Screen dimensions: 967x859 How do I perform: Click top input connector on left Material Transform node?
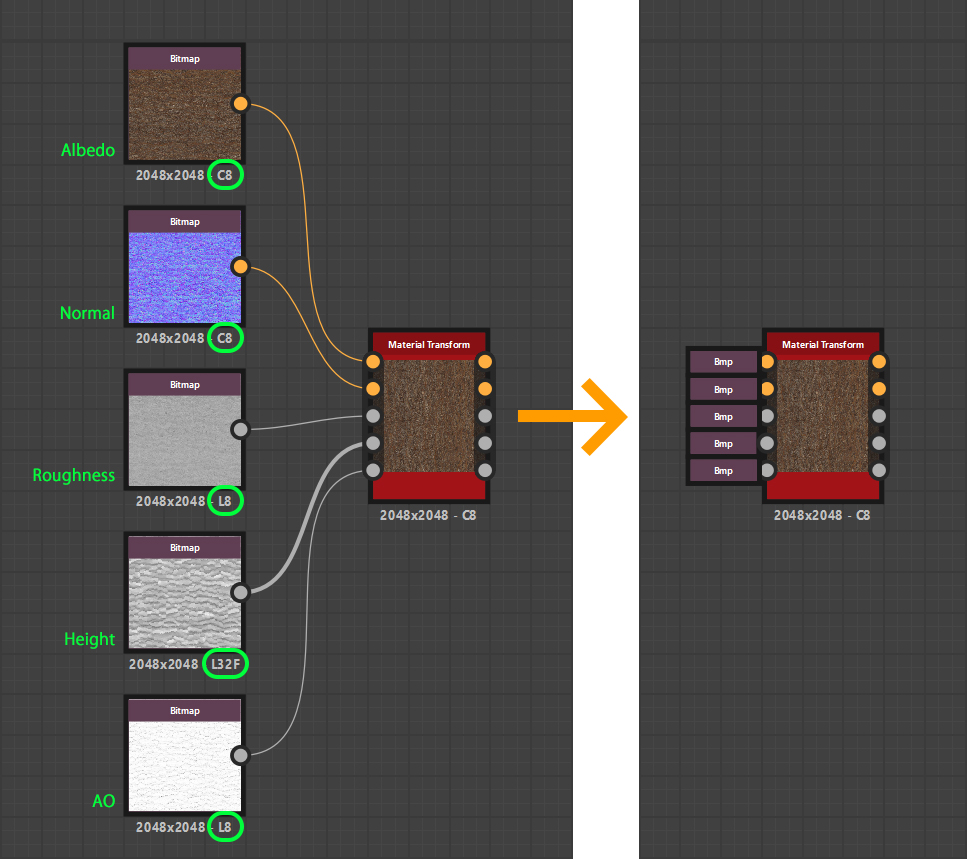coord(373,361)
